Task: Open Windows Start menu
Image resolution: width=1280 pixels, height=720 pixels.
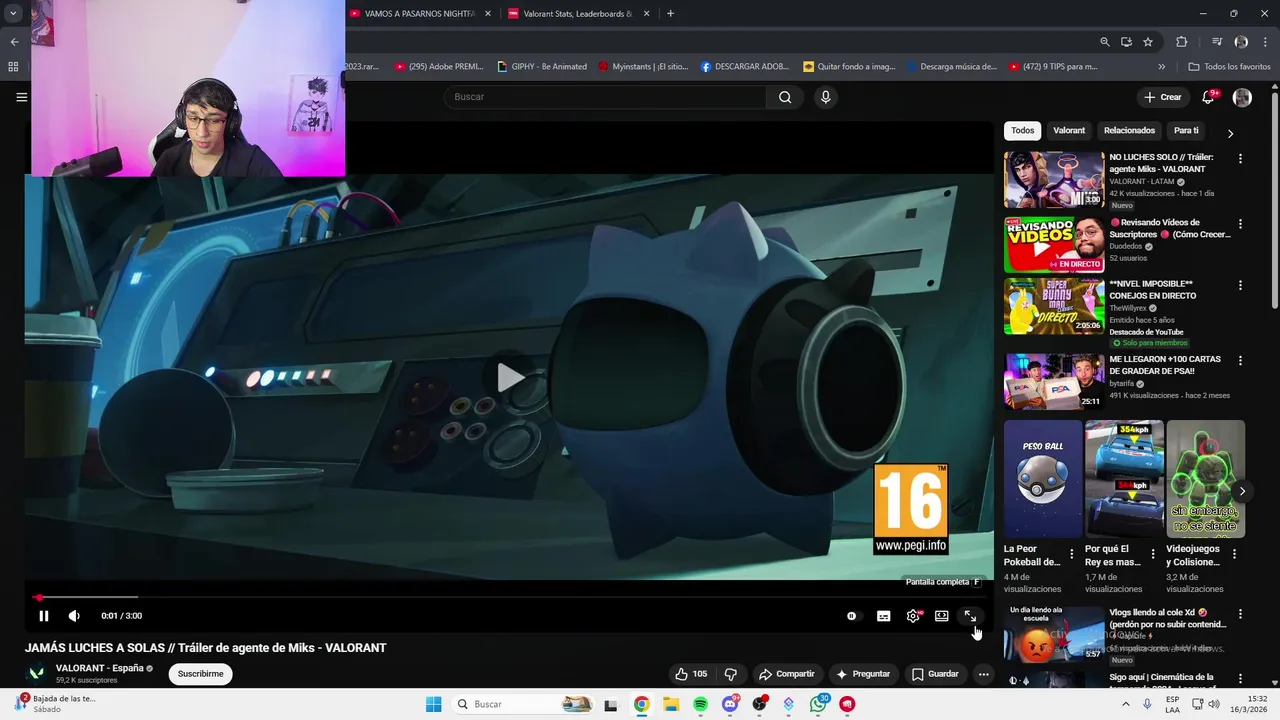Action: pyautogui.click(x=433, y=704)
